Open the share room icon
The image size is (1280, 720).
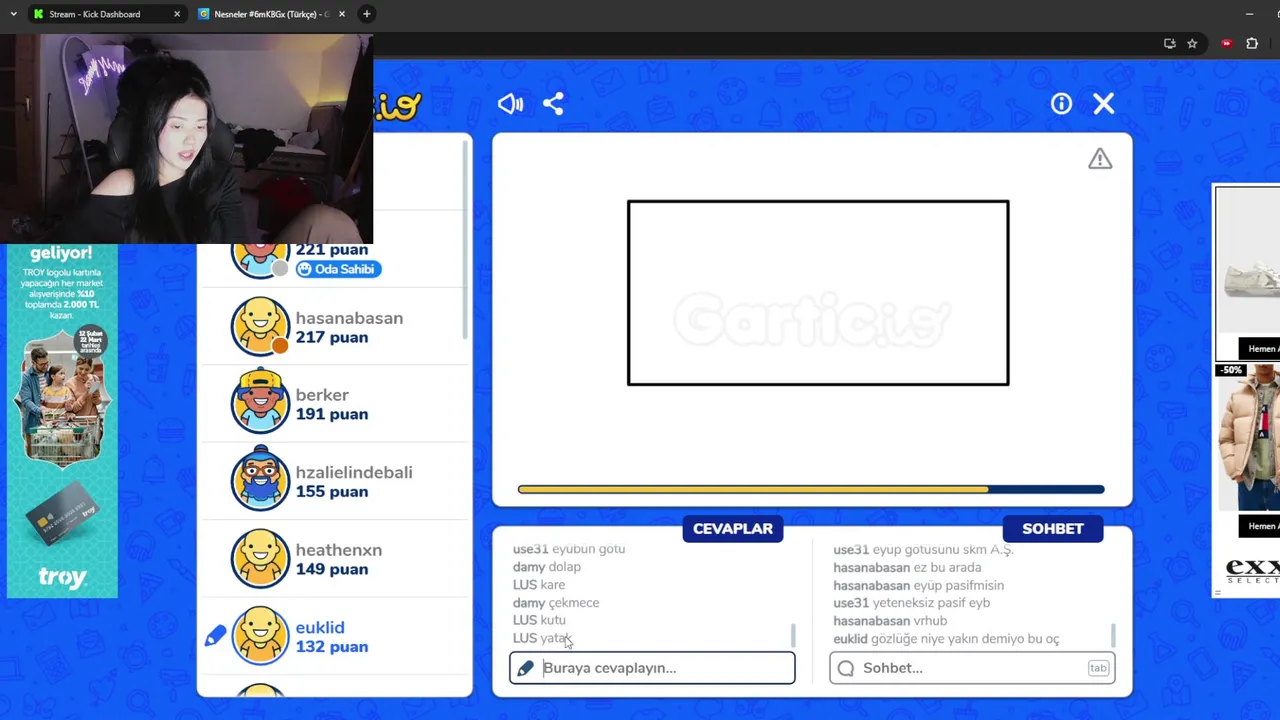pyautogui.click(x=553, y=104)
